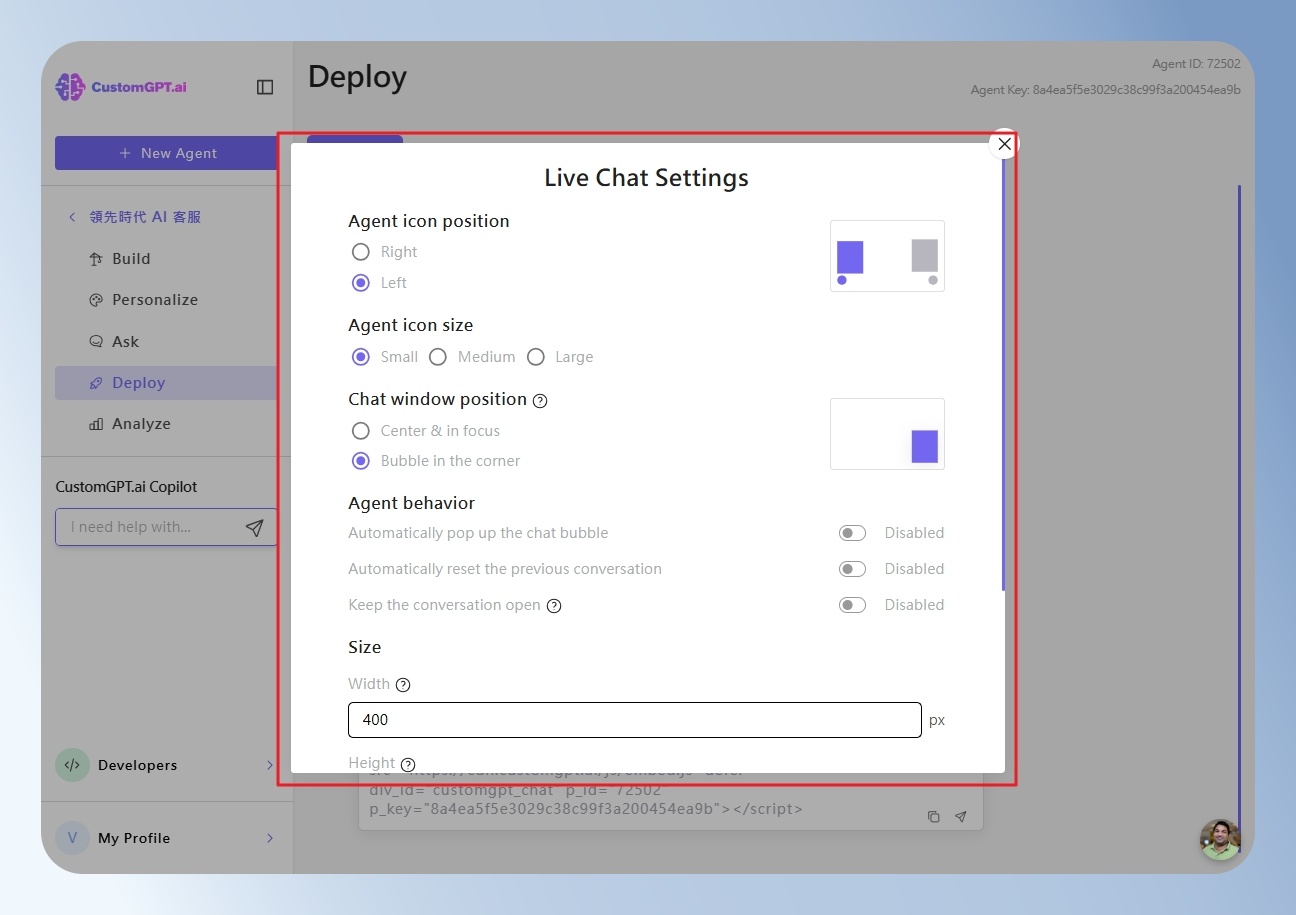Send the Copilot message arrow icon
The height and width of the screenshot is (915, 1296).
255,527
